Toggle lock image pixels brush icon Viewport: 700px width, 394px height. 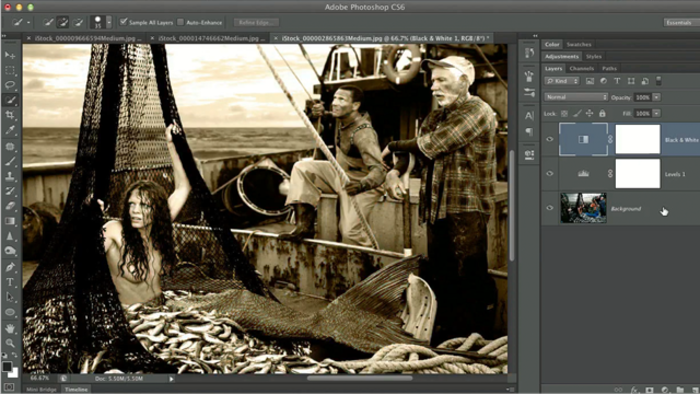577,114
